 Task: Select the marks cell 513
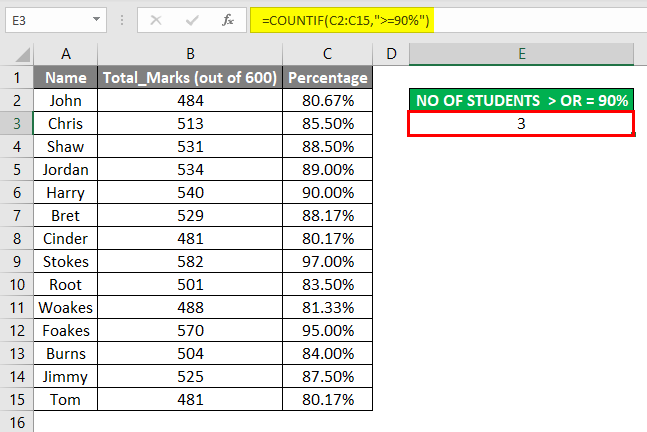(x=190, y=123)
